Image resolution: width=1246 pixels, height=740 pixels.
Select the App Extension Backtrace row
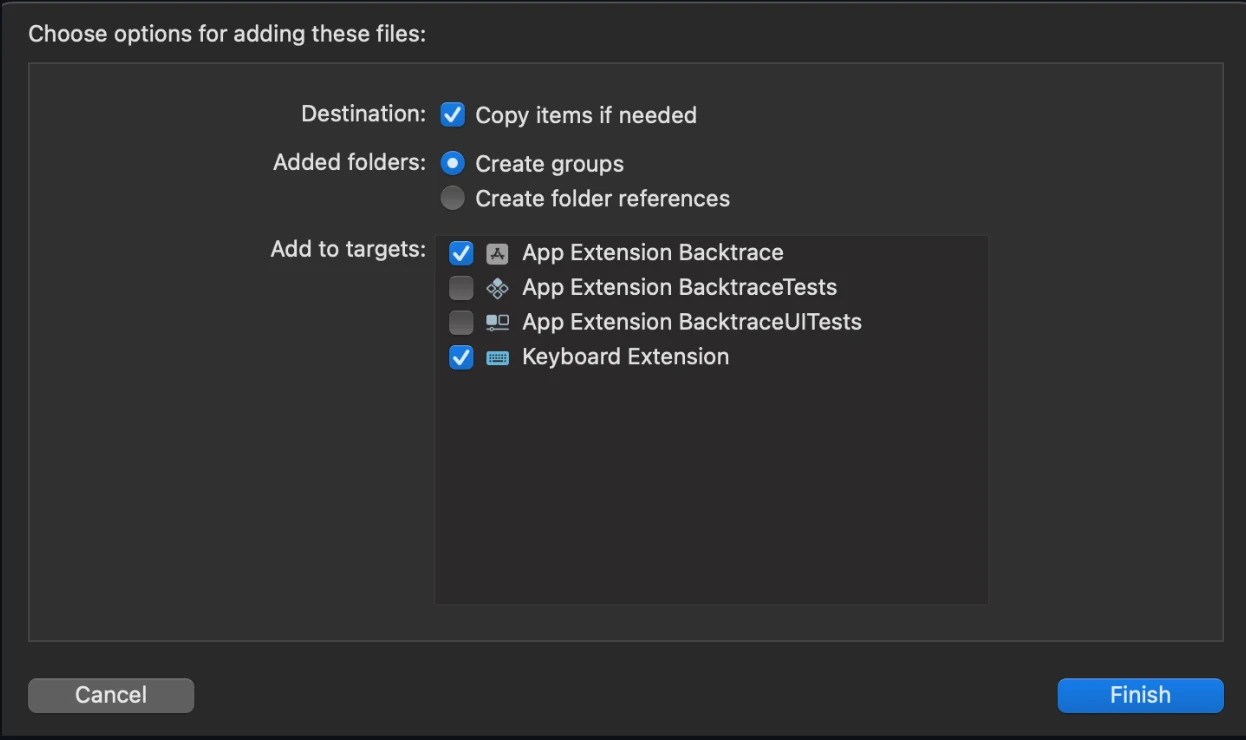pos(652,253)
